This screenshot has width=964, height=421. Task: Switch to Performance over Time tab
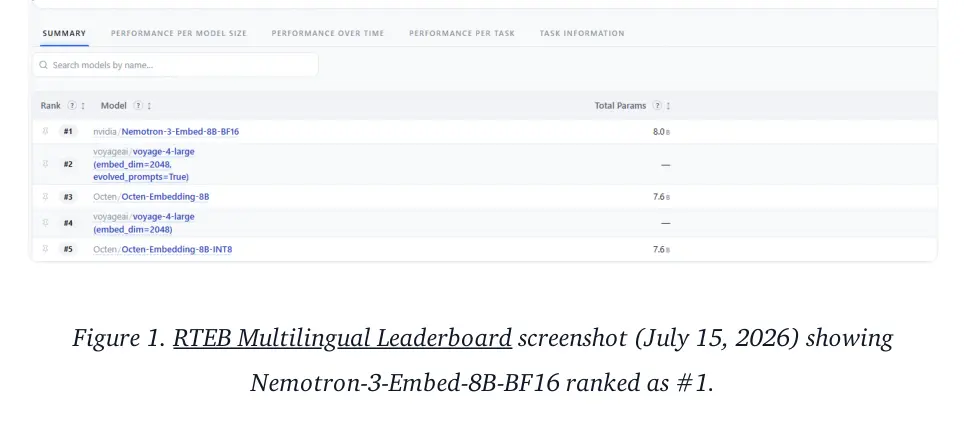[x=328, y=33]
